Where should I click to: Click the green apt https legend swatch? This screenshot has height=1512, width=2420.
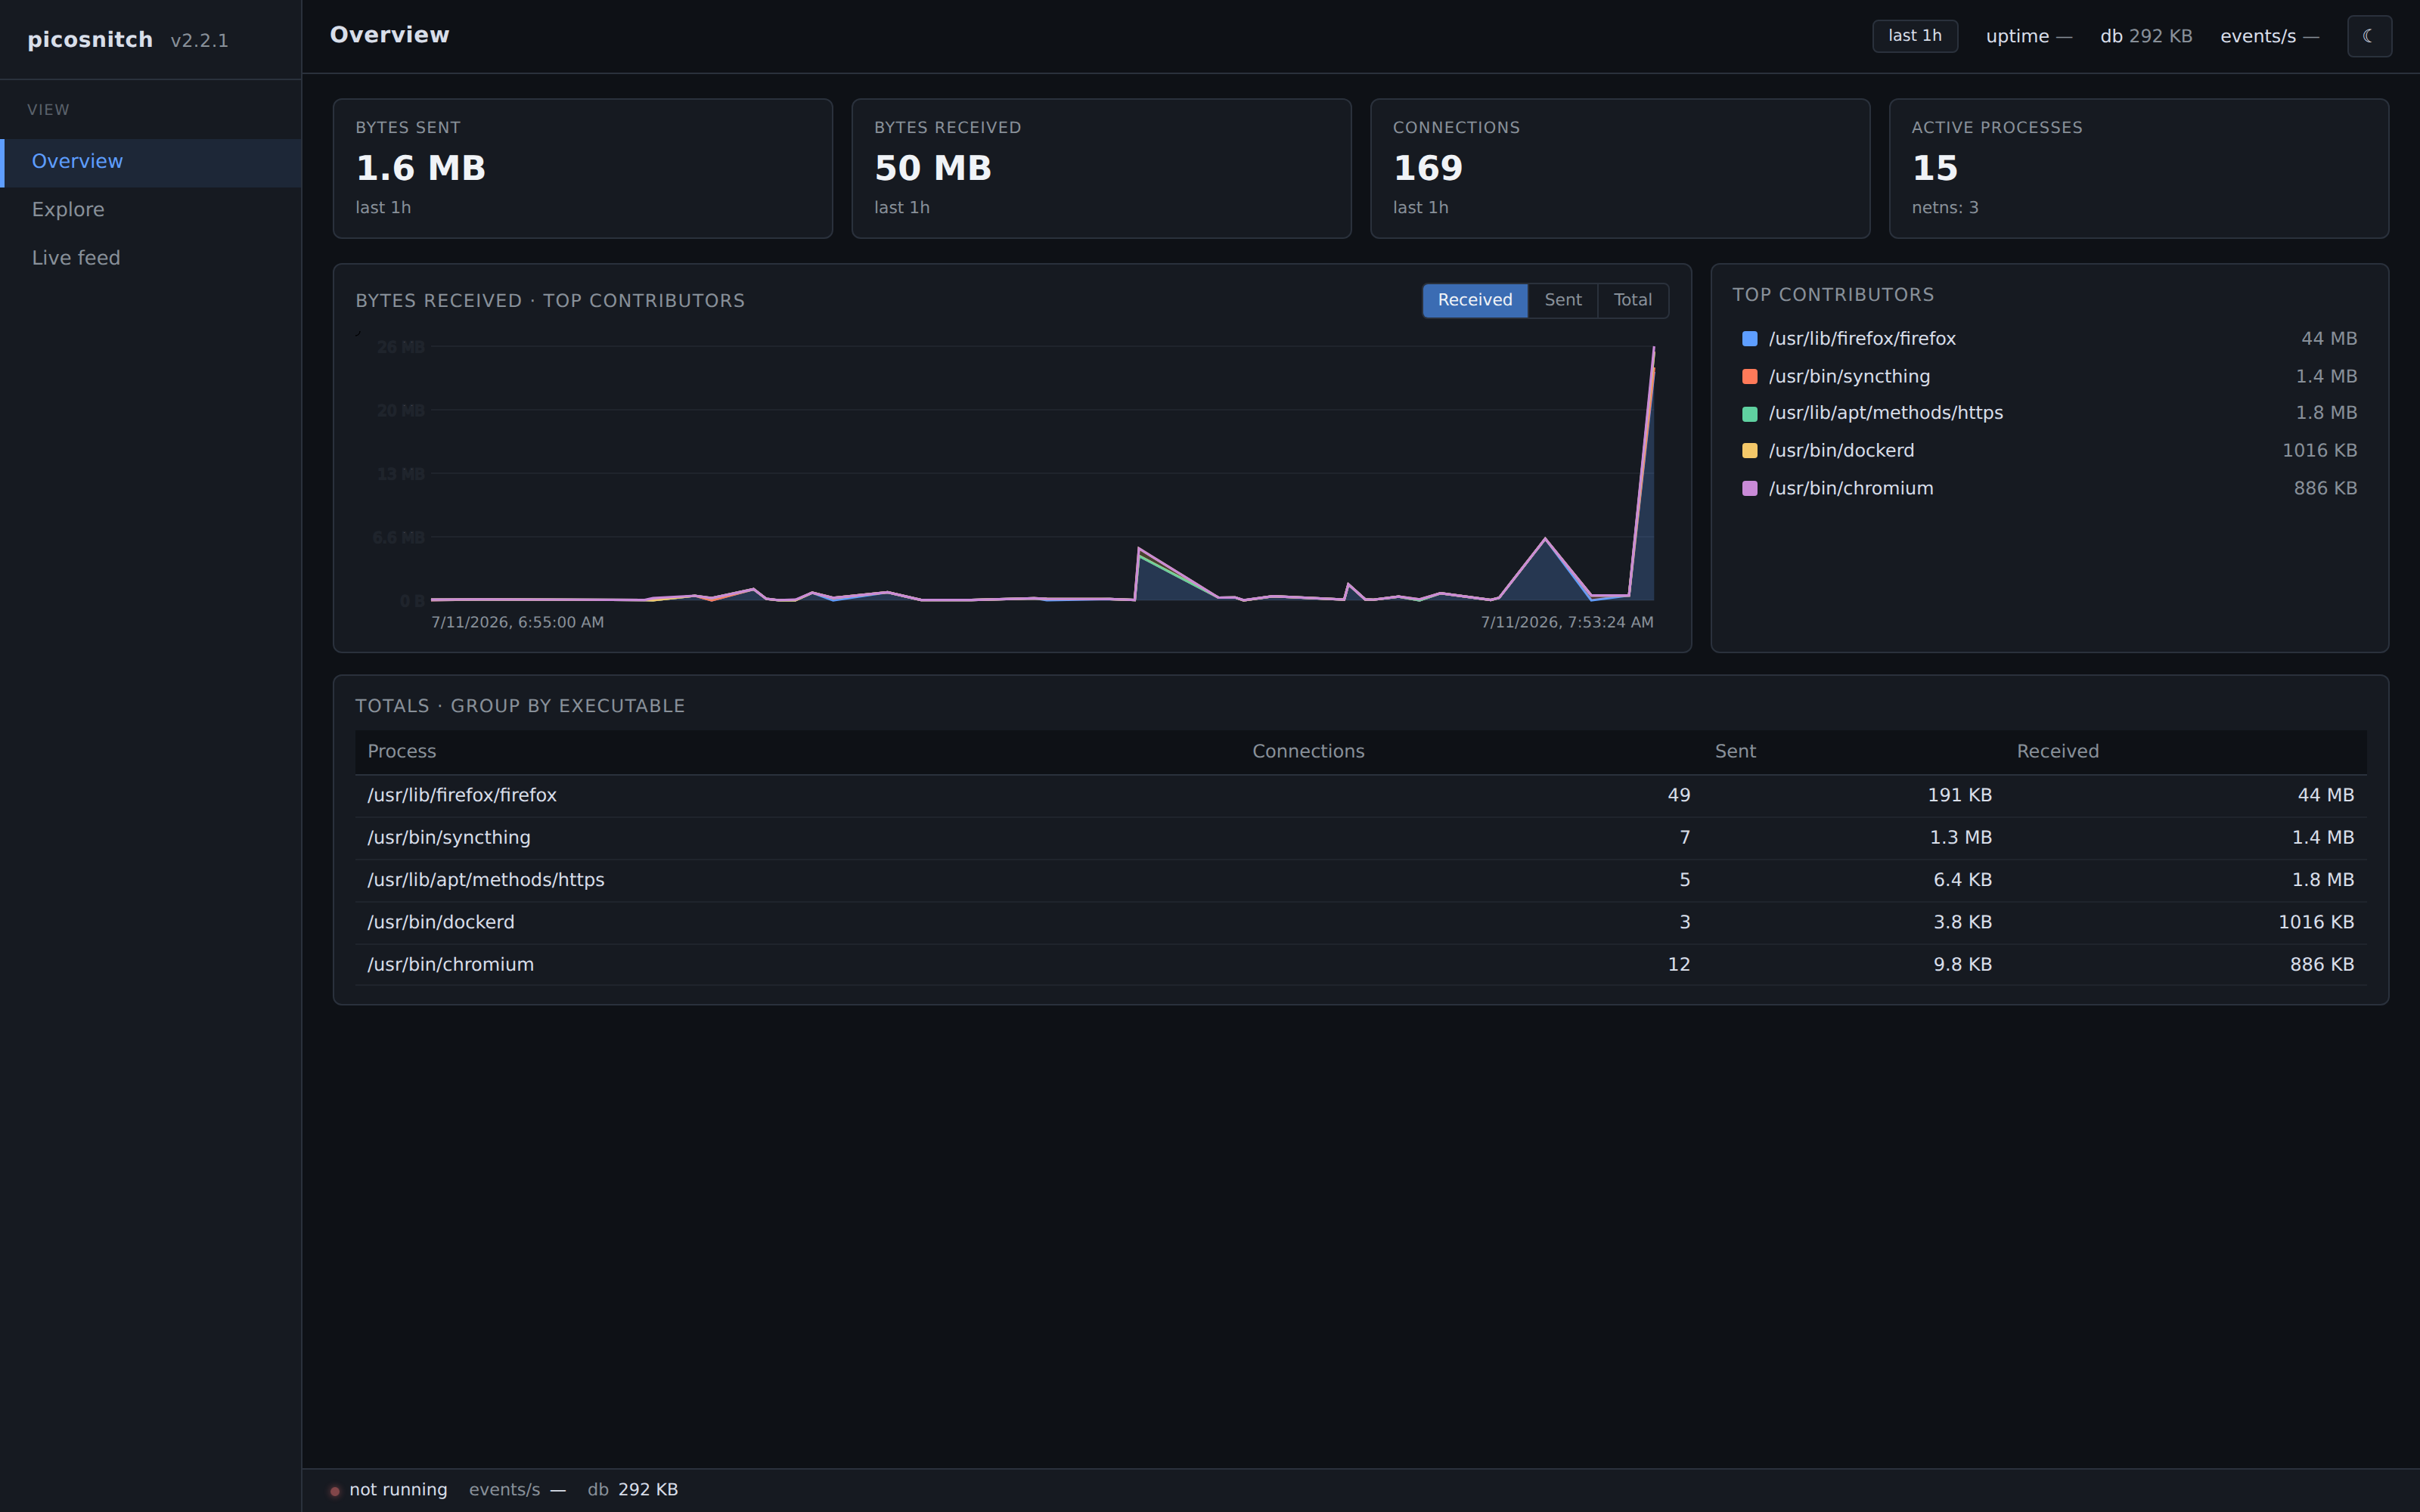point(1750,414)
